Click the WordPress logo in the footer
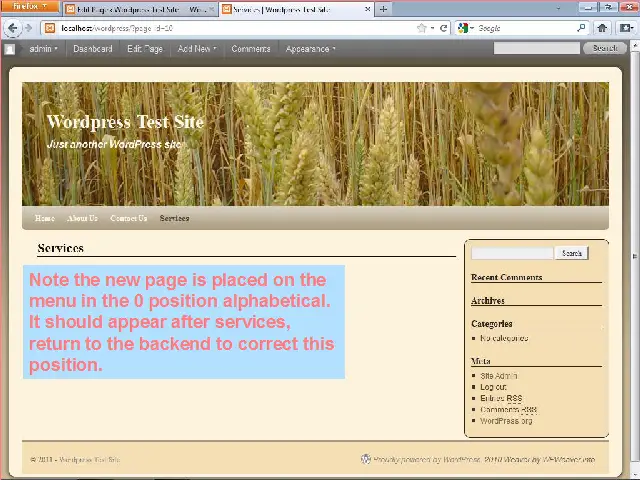This screenshot has height=480, width=640. [366, 459]
